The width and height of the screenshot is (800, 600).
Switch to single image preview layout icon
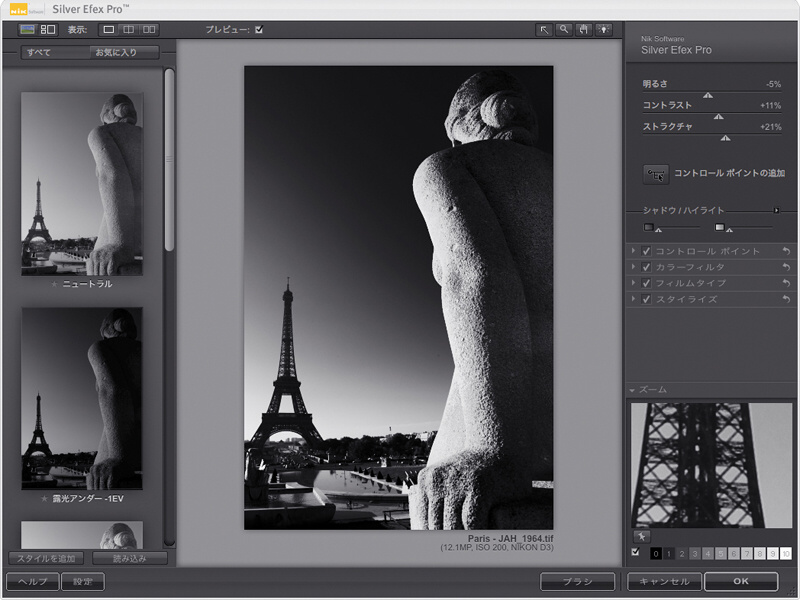pyautogui.click(x=108, y=30)
